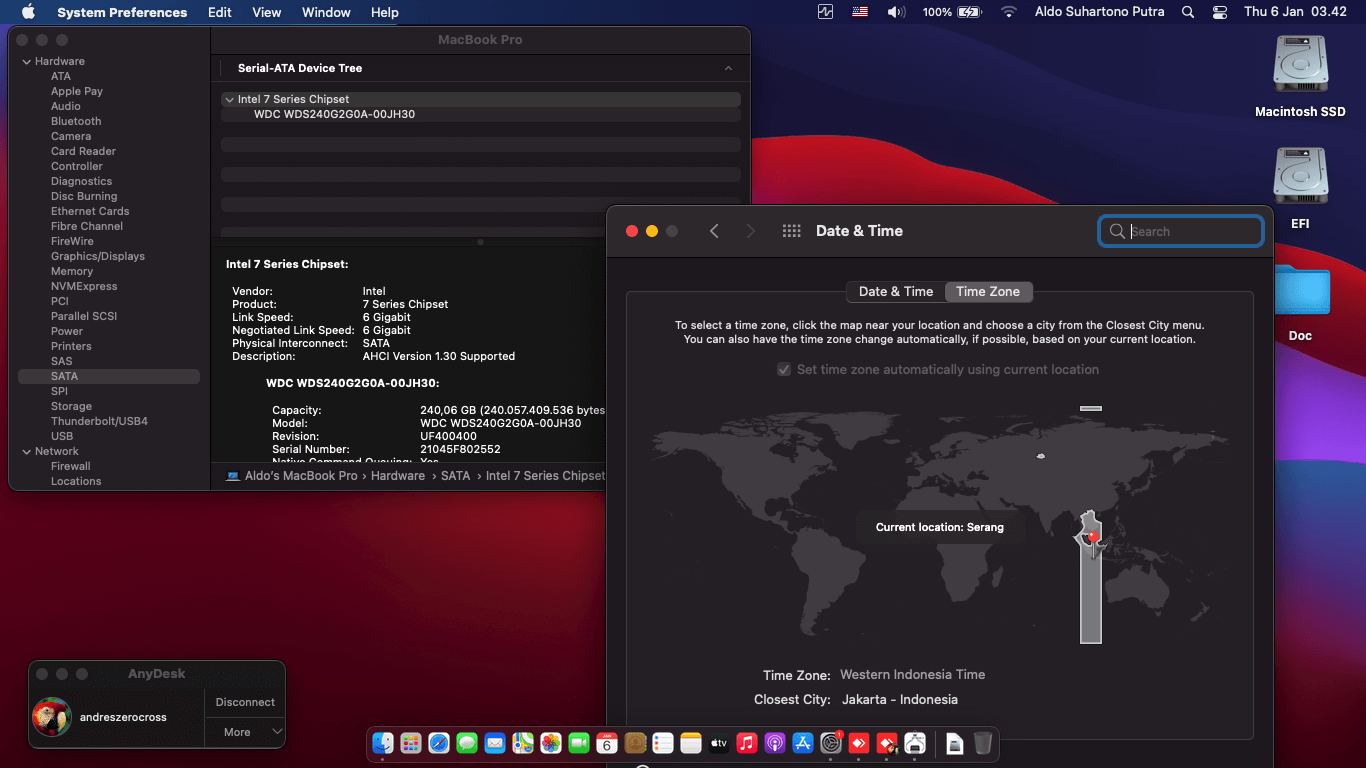Select NVMExpress in the sidebar
Image resolution: width=1366 pixels, height=768 pixels.
click(85, 286)
